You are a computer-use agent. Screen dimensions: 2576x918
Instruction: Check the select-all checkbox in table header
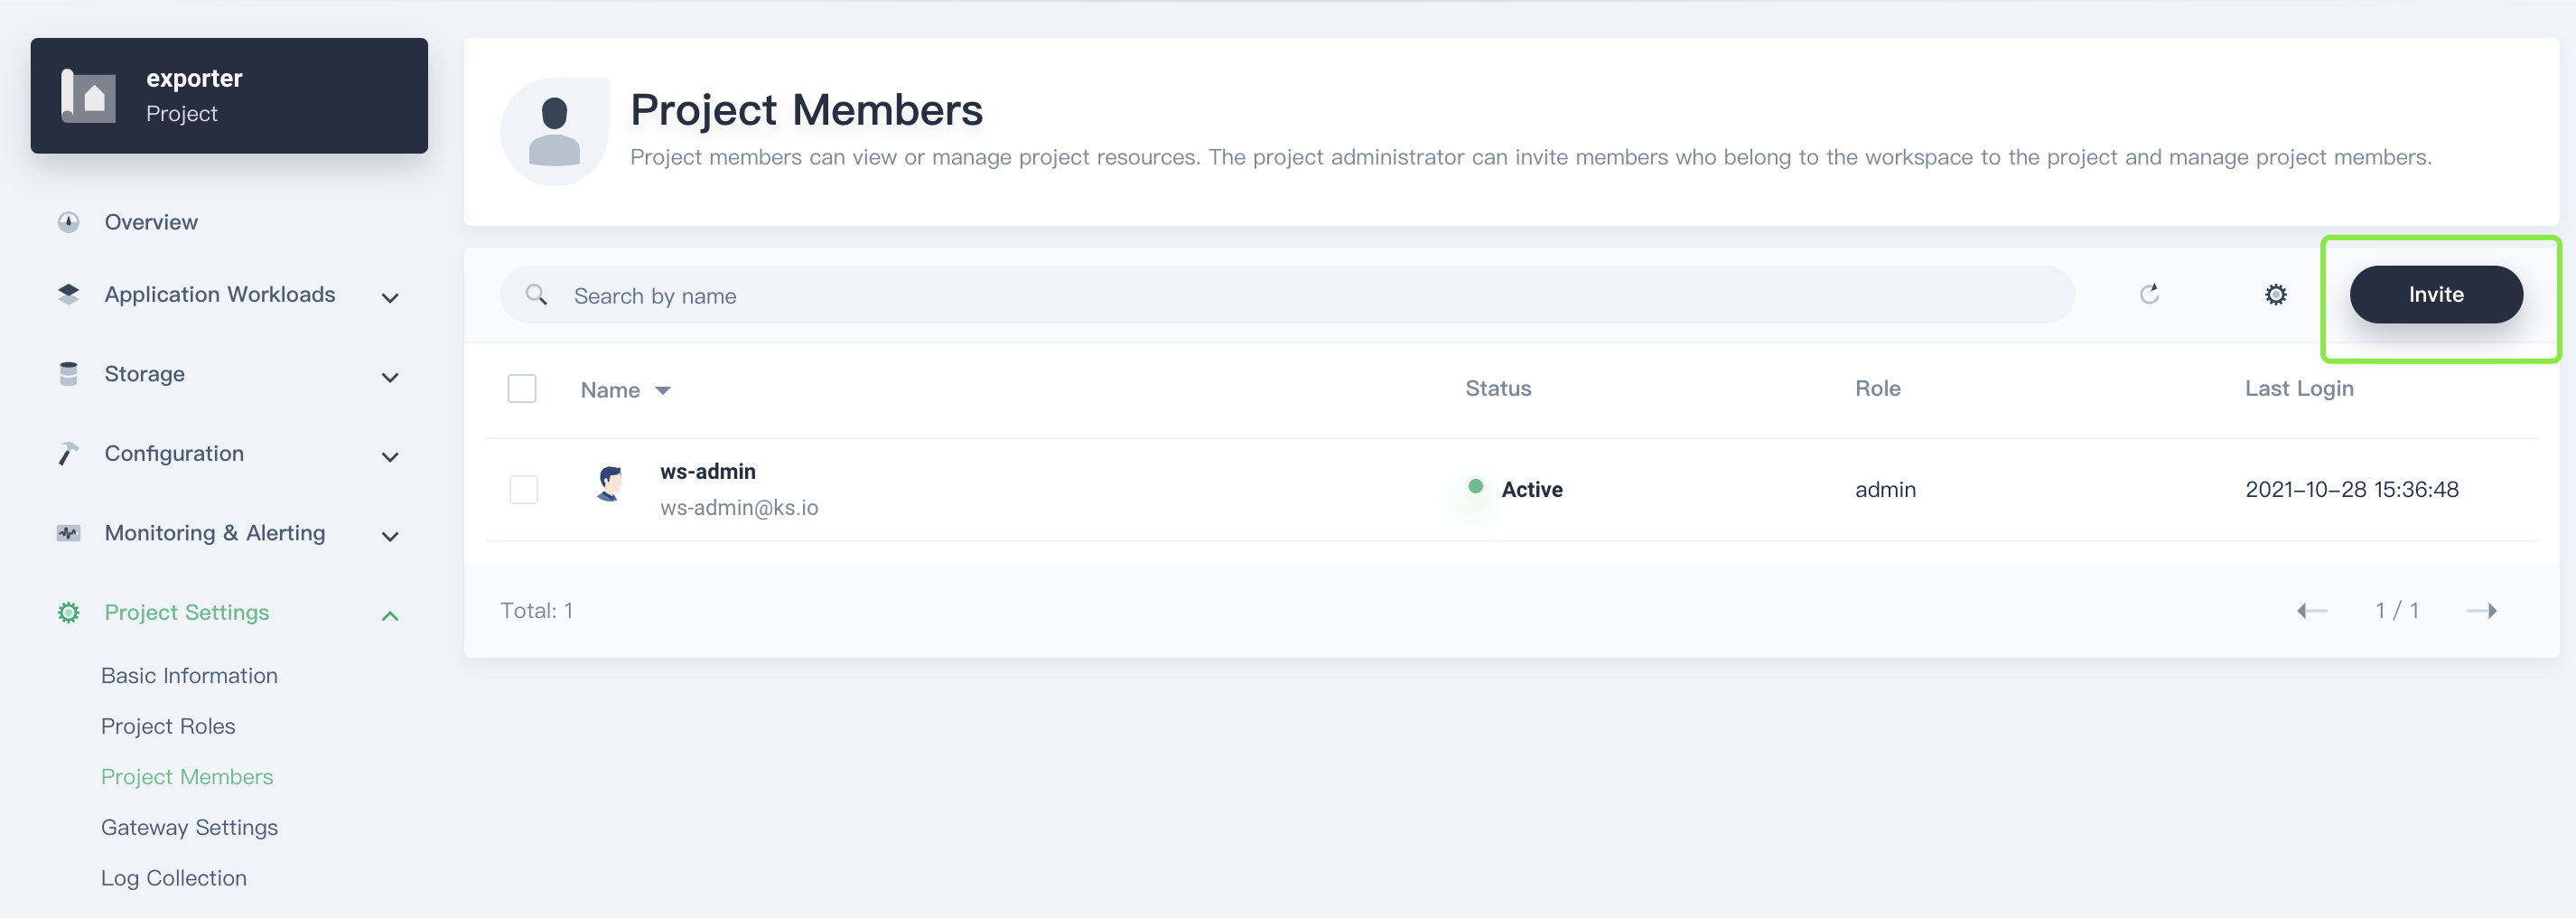click(522, 388)
